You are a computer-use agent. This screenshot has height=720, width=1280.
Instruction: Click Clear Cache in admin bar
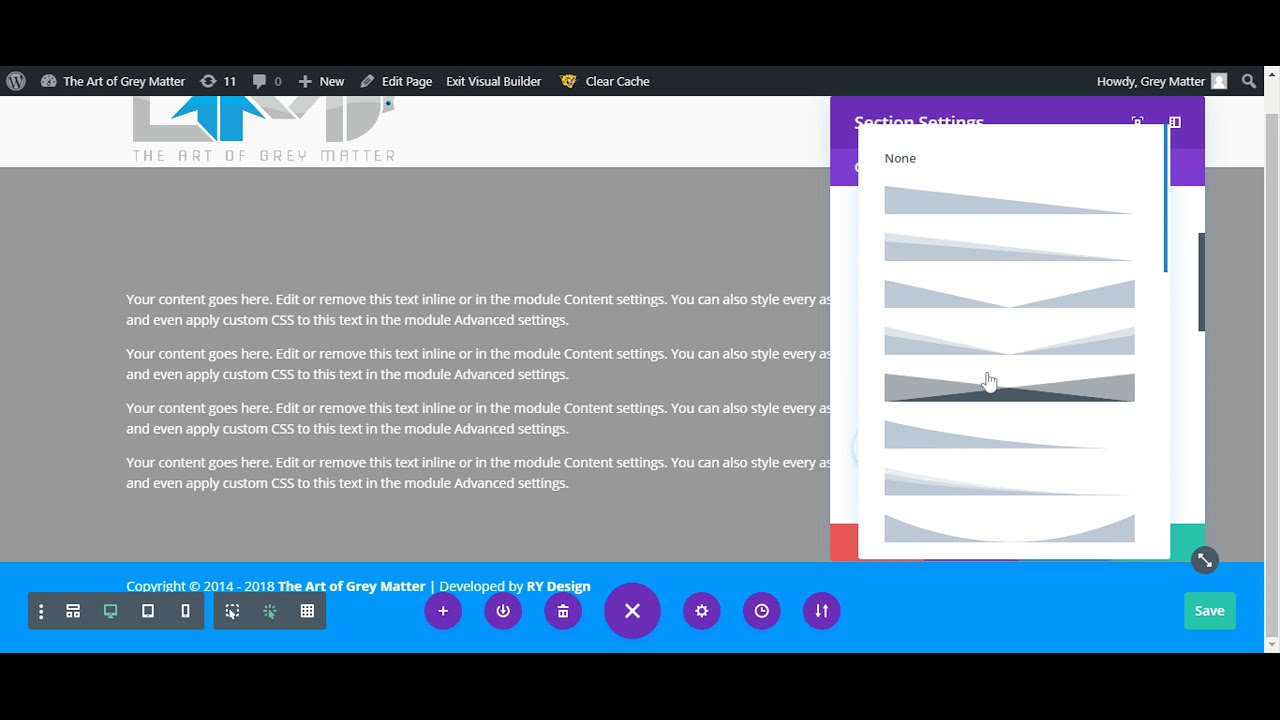pos(605,81)
